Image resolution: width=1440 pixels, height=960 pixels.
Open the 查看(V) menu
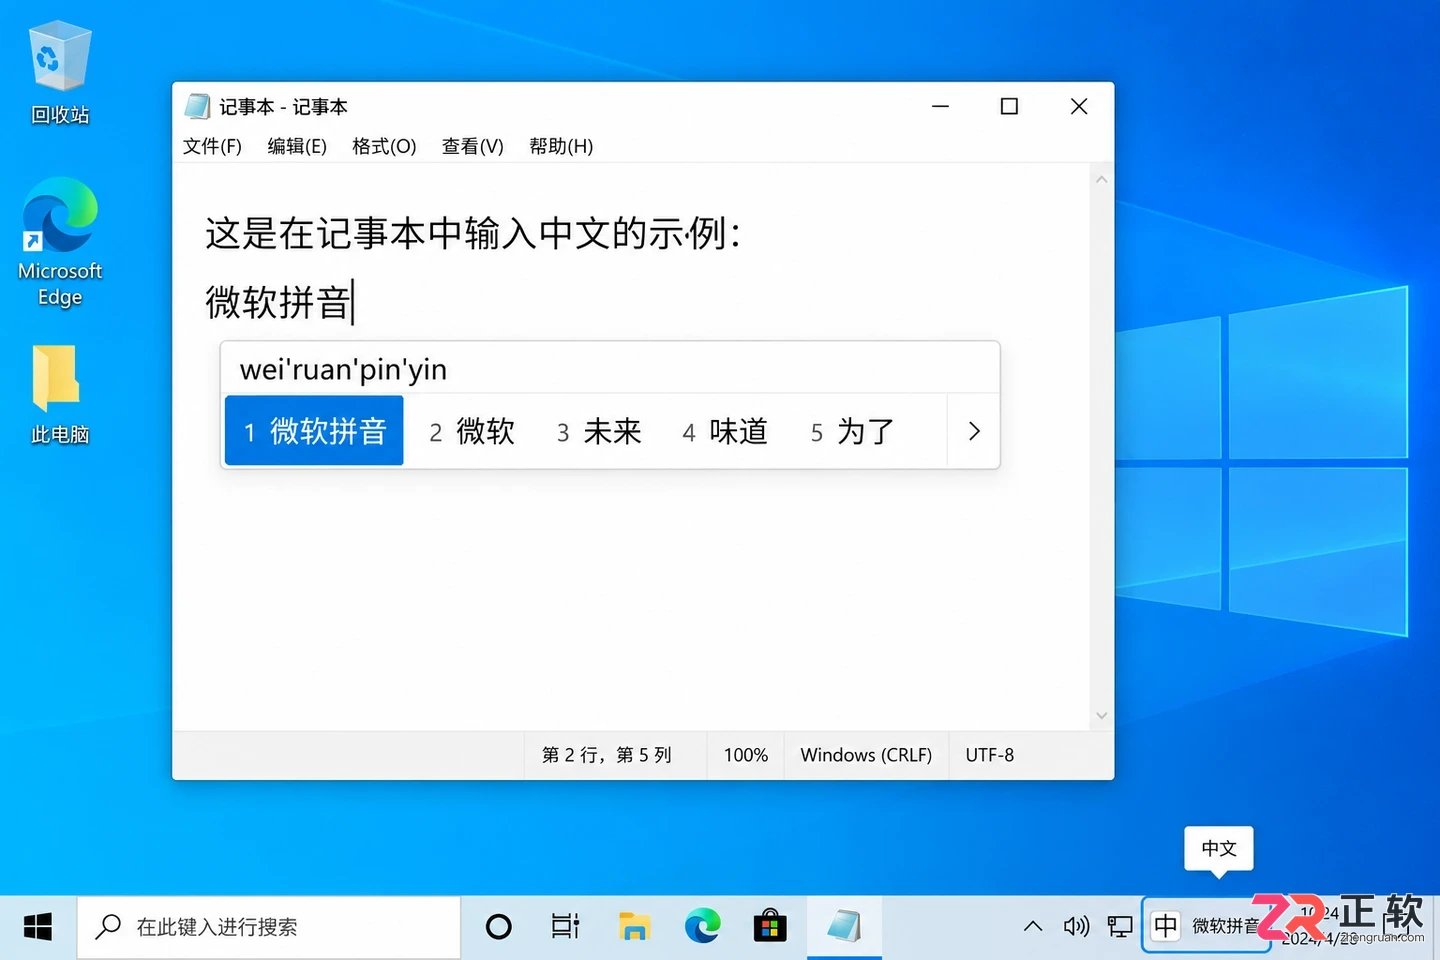(473, 147)
